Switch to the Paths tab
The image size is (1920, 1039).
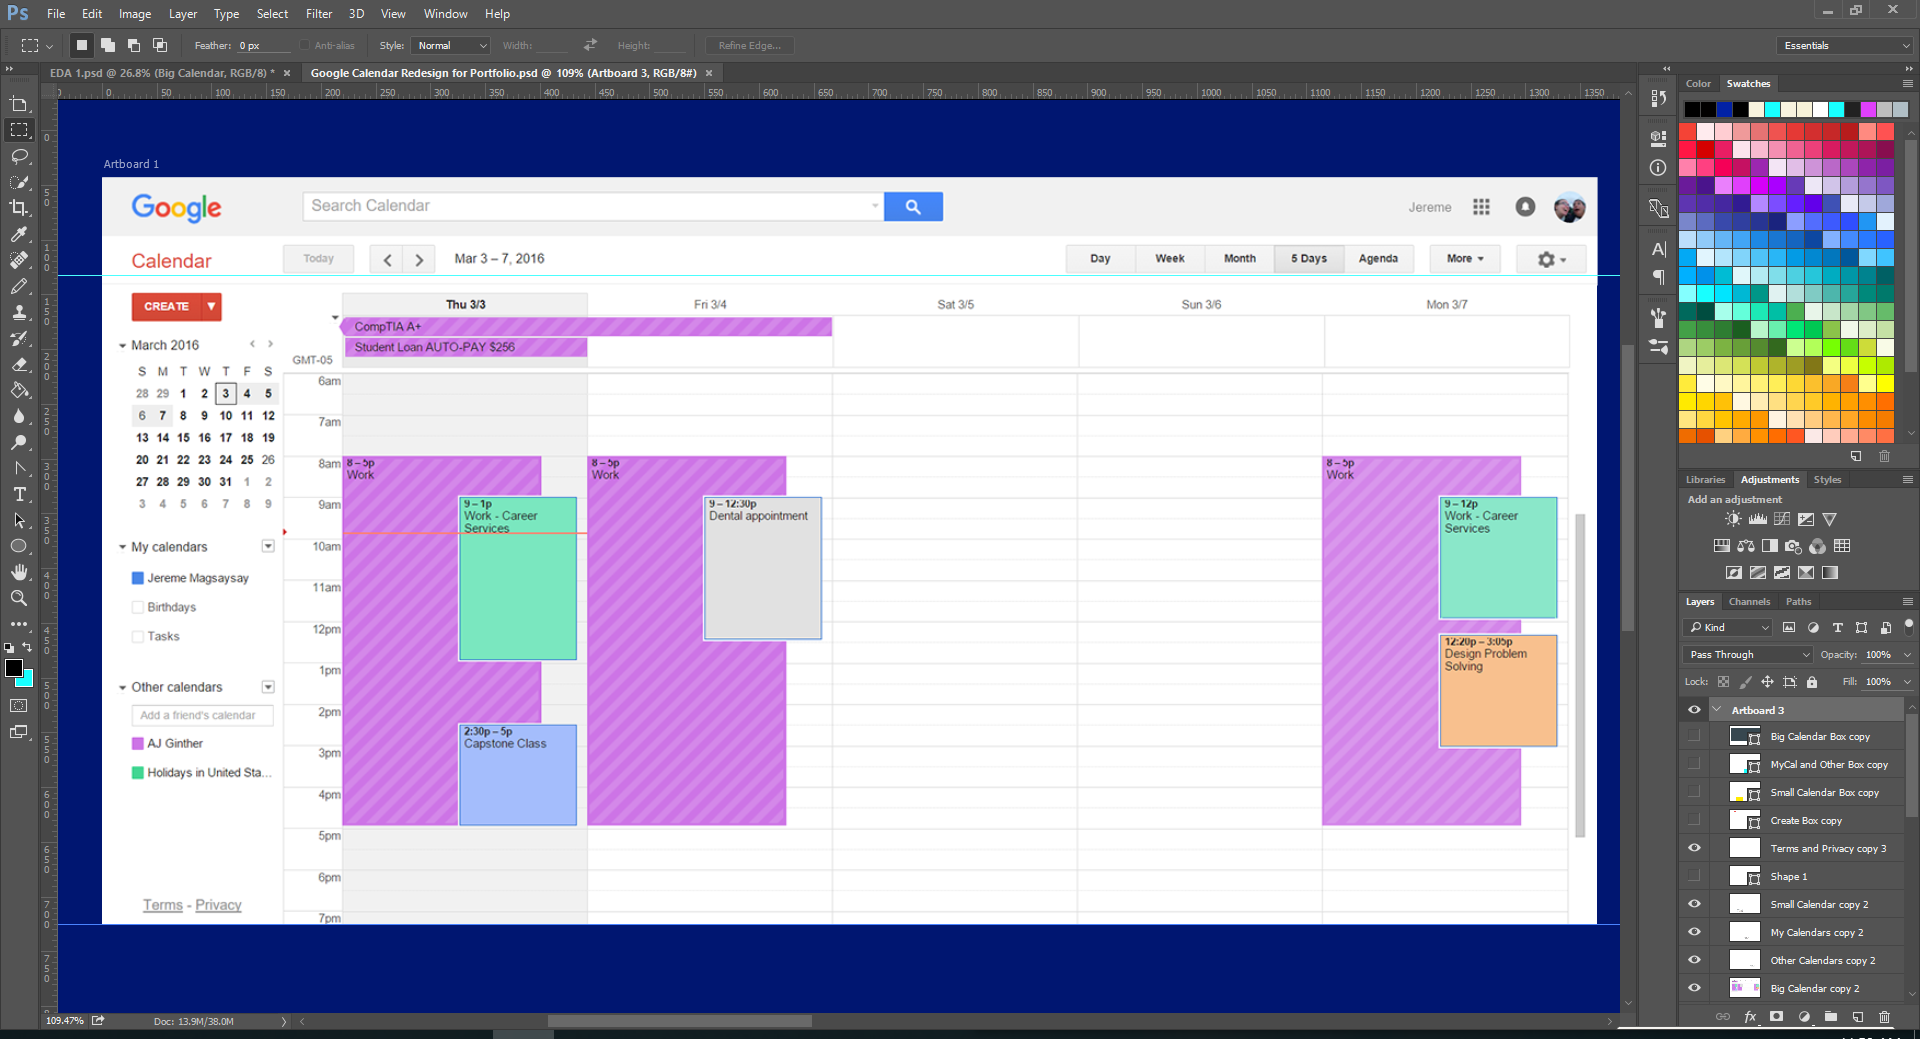(x=1798, y=602)
